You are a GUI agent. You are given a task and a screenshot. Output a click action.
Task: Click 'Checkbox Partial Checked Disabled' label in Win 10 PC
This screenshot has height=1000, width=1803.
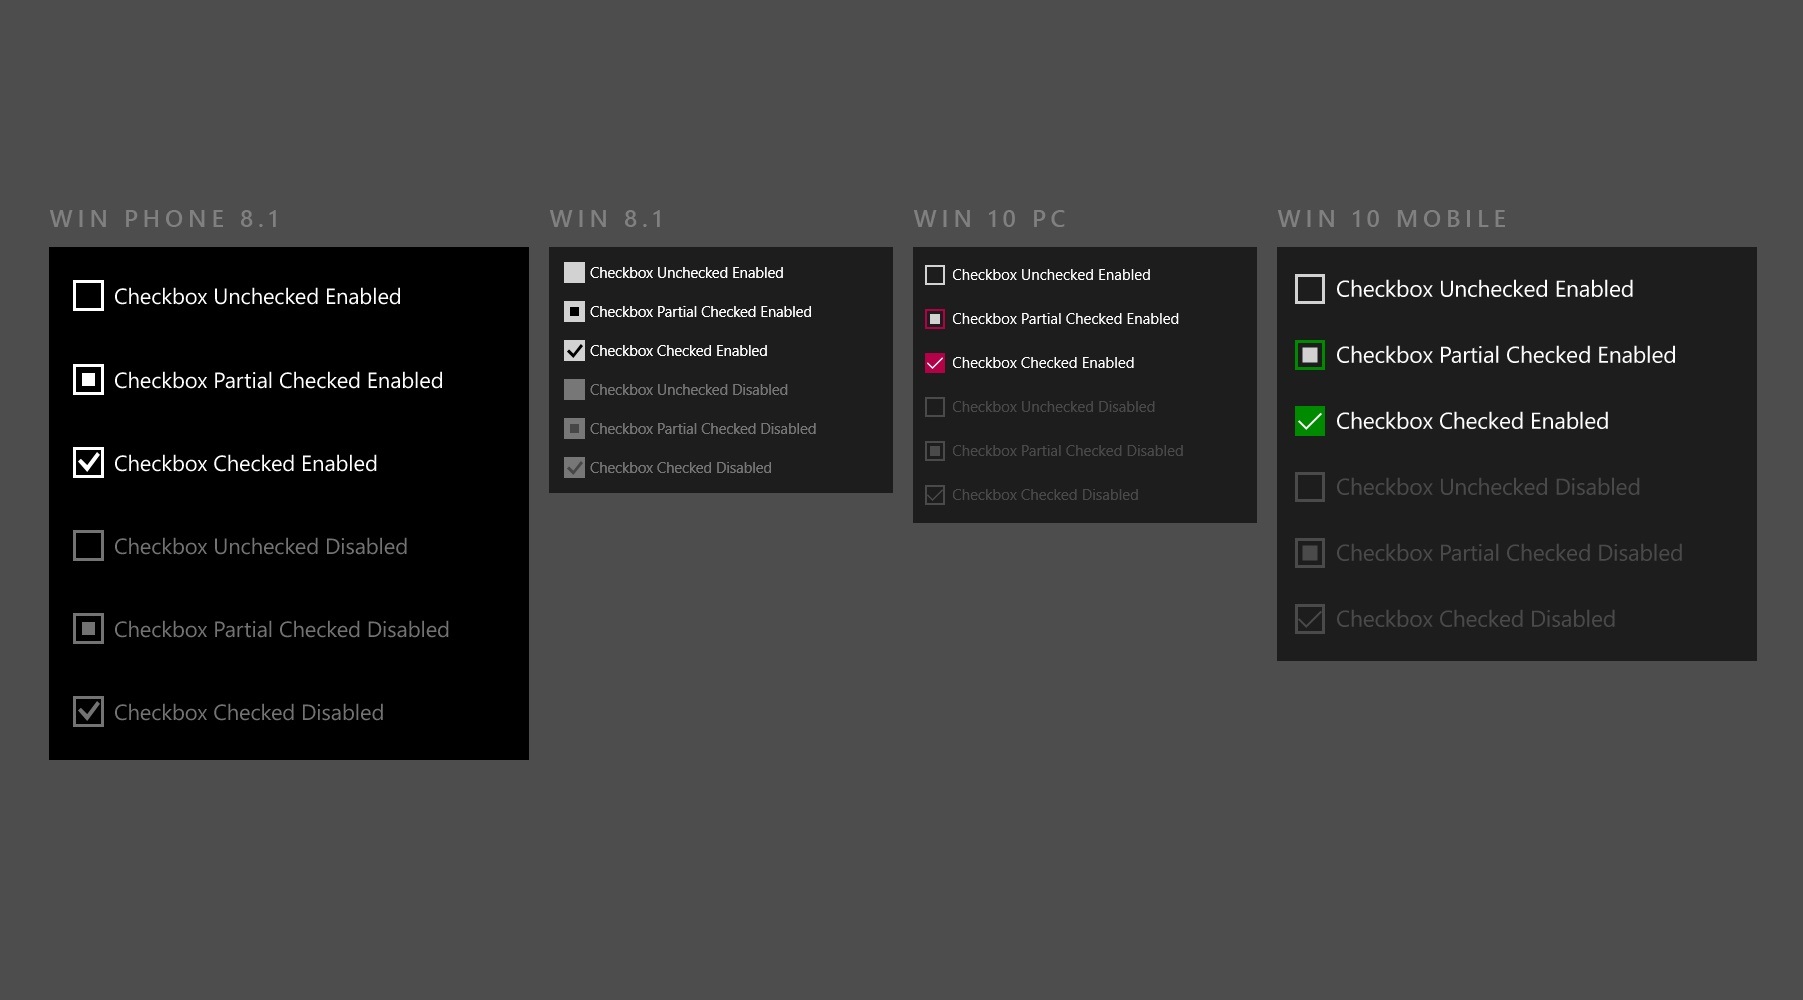1067,451
